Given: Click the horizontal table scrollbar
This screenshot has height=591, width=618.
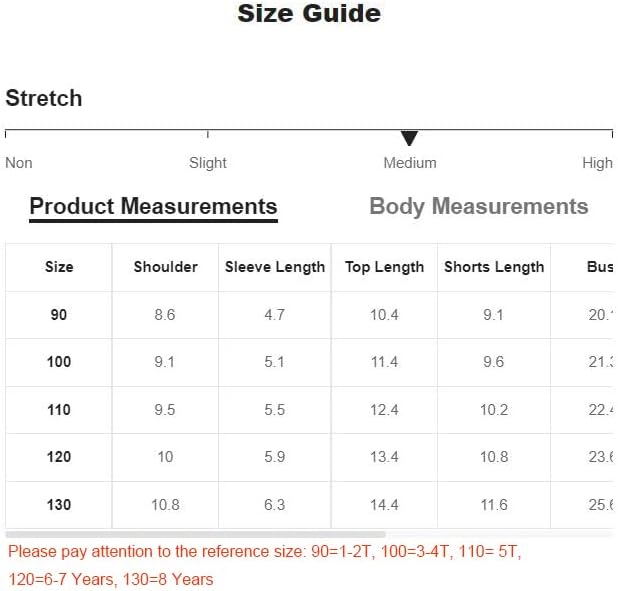Looking at the screenshot, I should [195, 535].
